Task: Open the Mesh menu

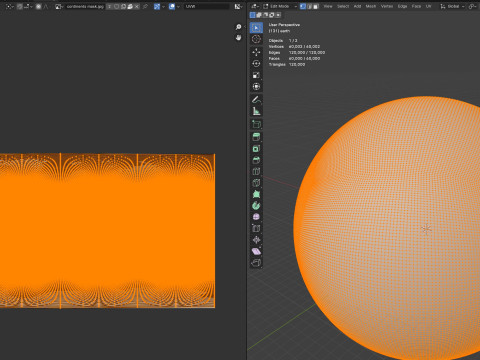Action: click(x=371, y=6)
